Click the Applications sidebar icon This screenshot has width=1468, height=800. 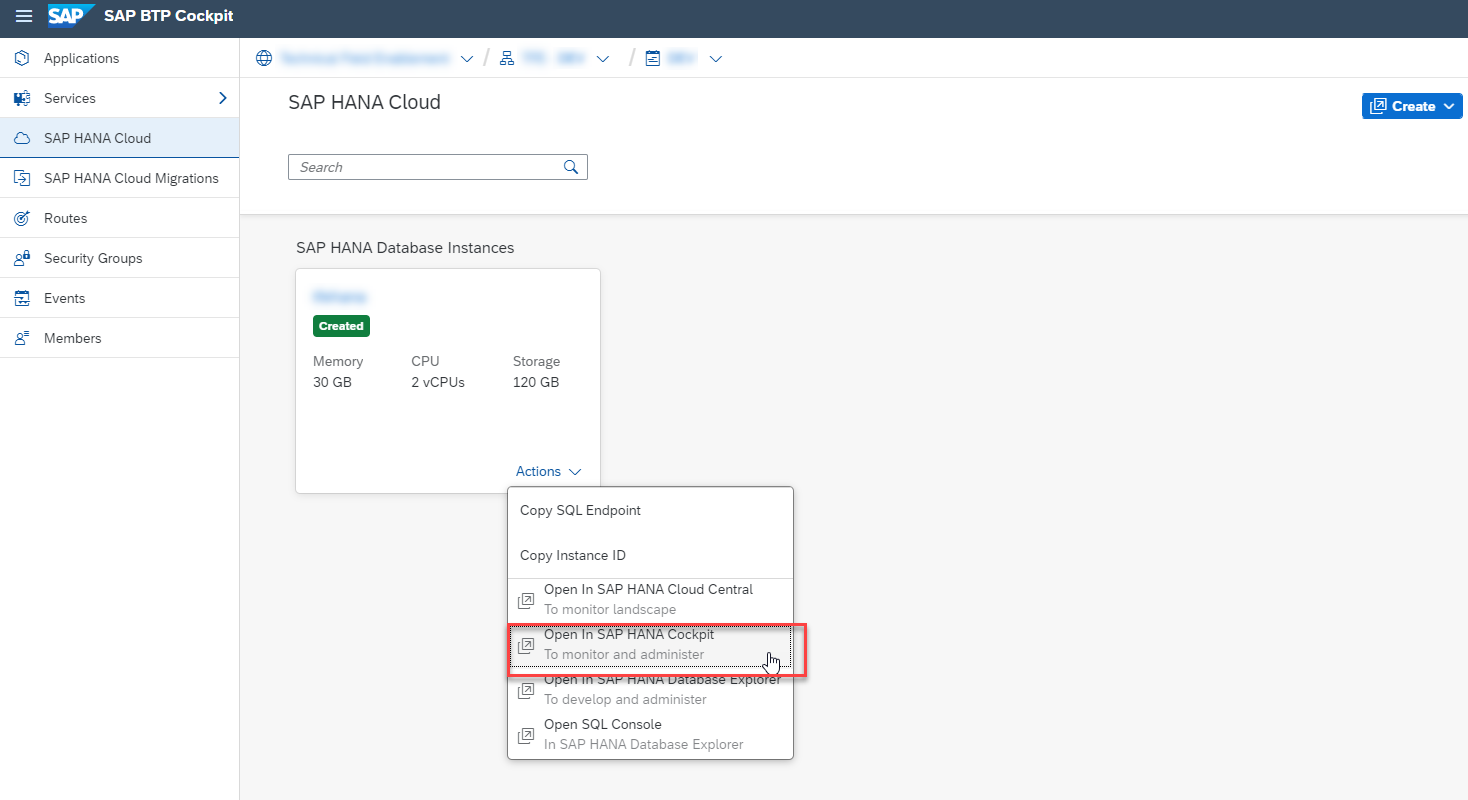22,58
